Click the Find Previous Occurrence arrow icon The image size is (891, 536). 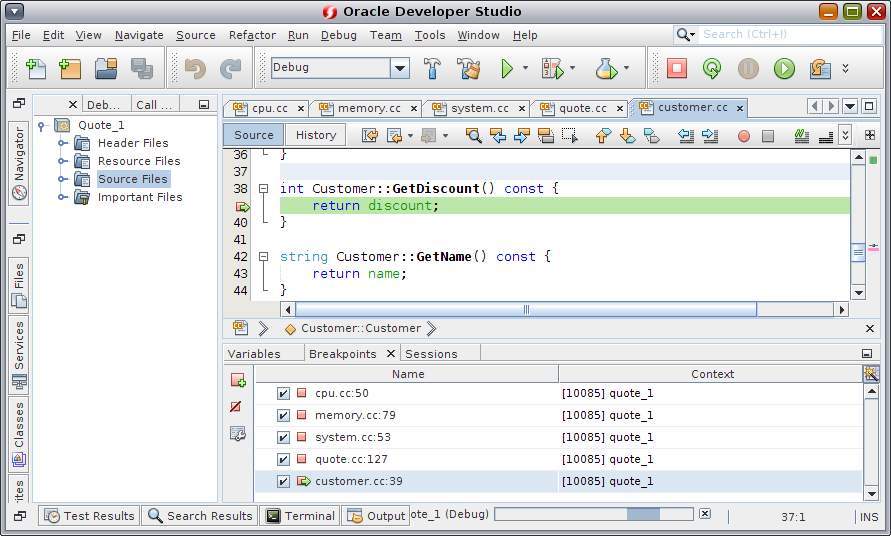498,135
